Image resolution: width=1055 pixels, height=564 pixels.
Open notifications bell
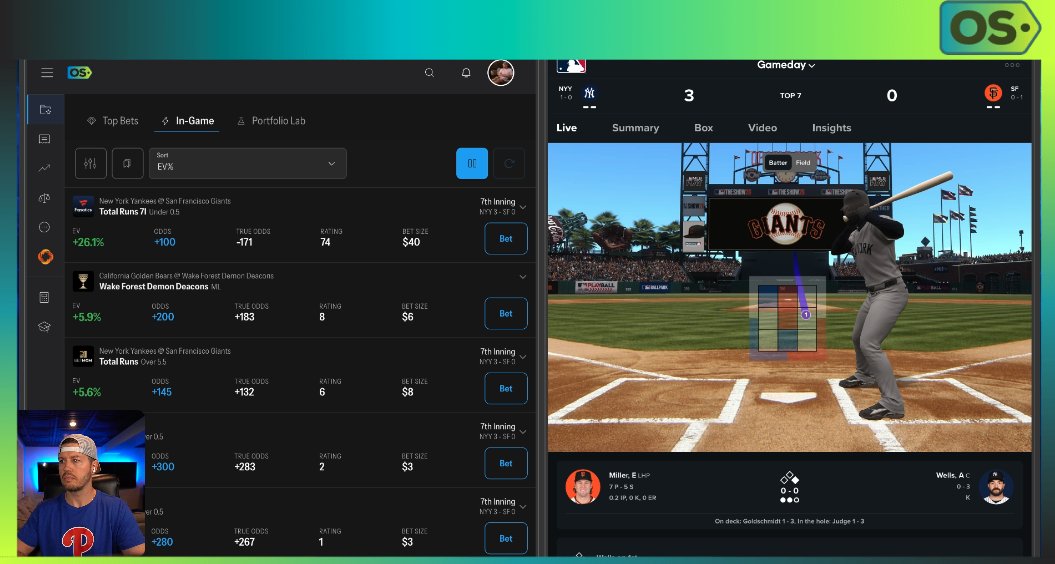click(x=466, y=73)
